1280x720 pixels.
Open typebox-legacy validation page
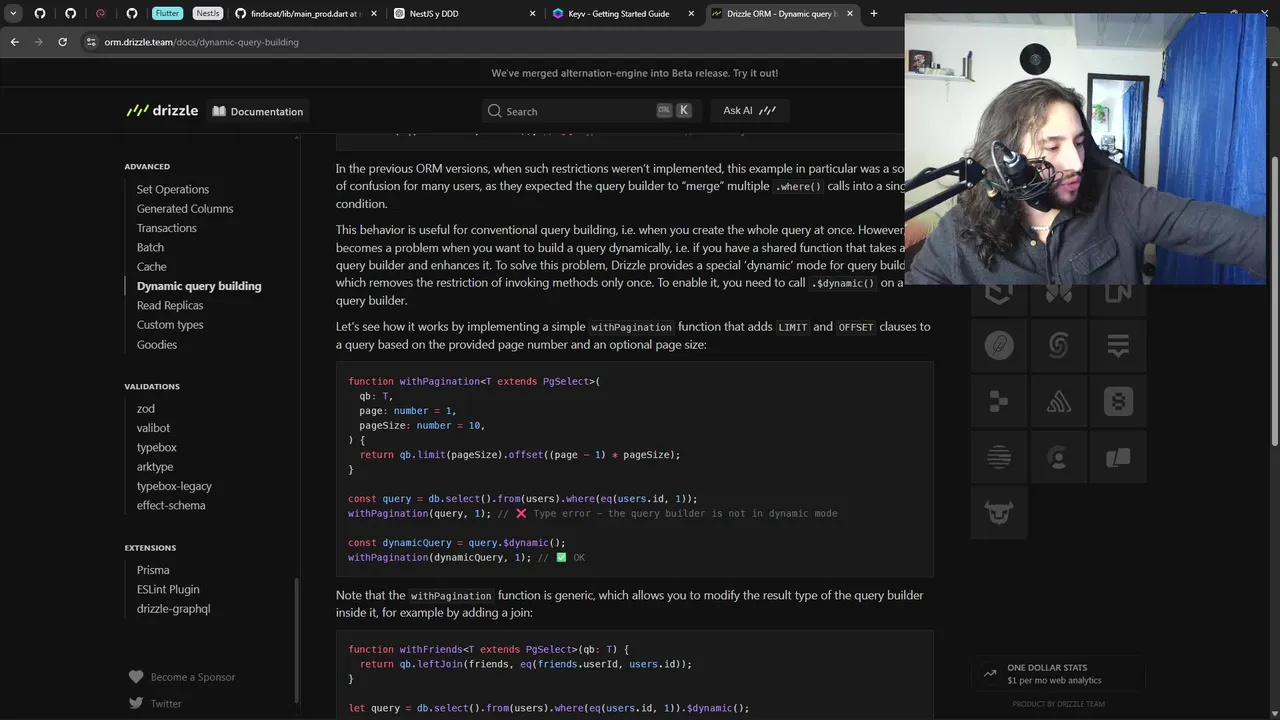(x=174, y=486)
